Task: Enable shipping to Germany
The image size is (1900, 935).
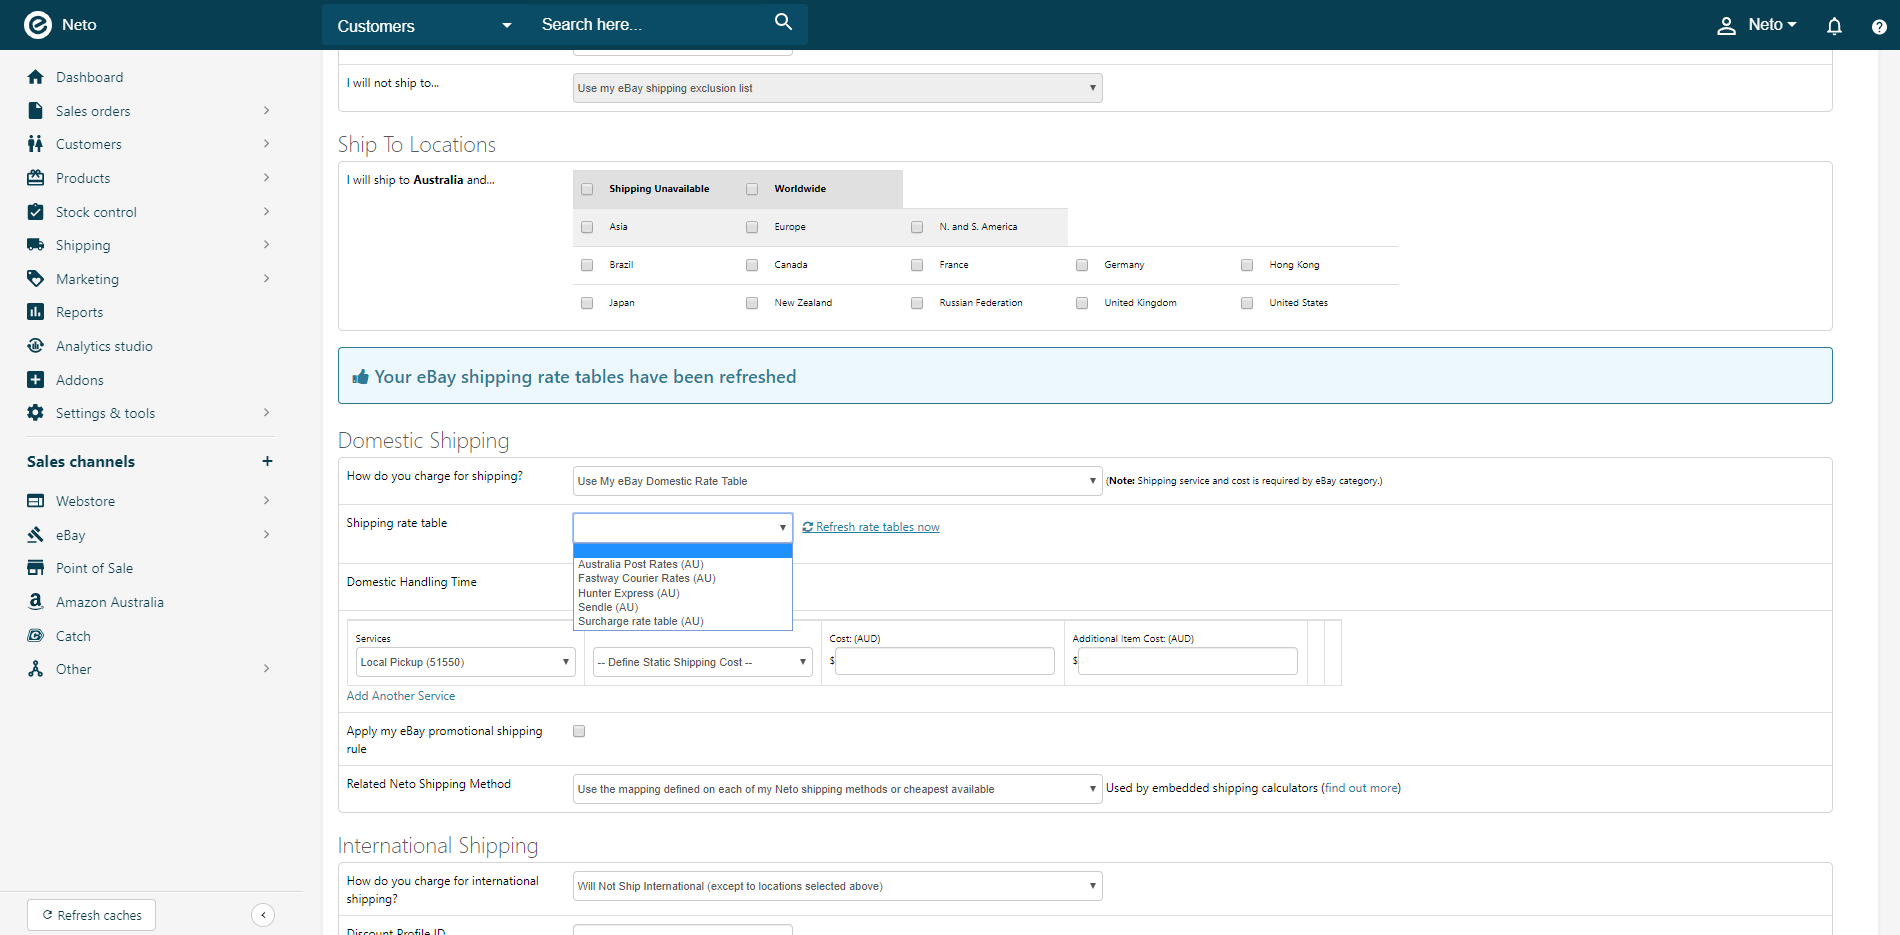Action: coord(1082,265)
